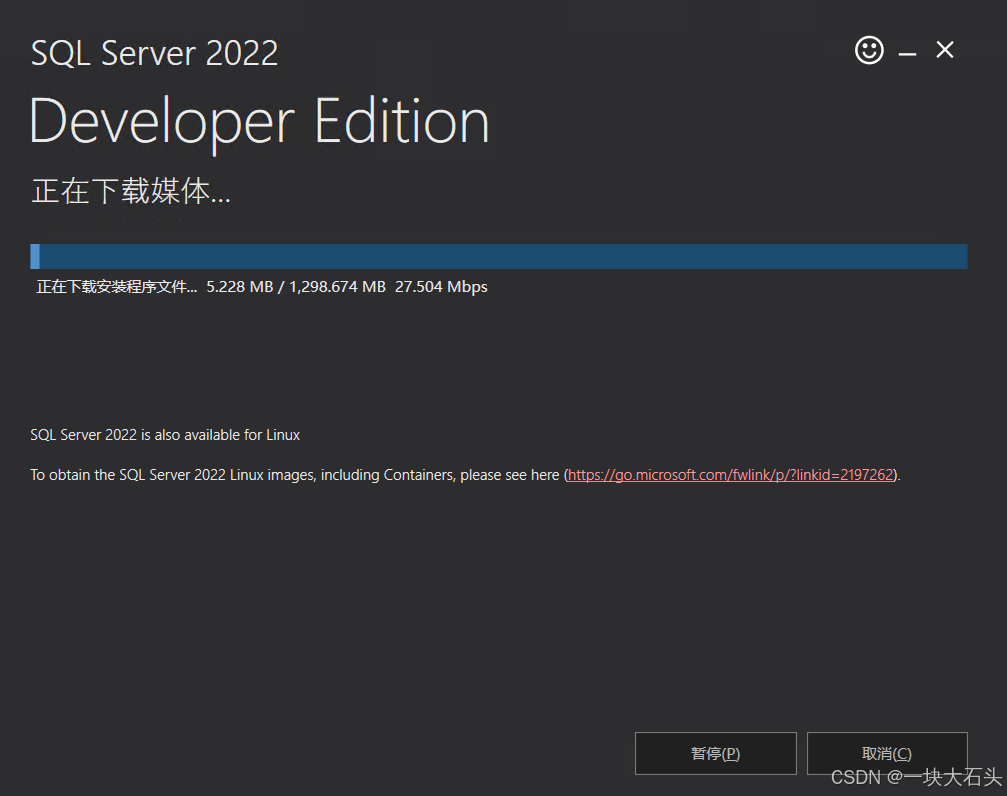Pause the download with 暂停(P) button

pos(715,753)
